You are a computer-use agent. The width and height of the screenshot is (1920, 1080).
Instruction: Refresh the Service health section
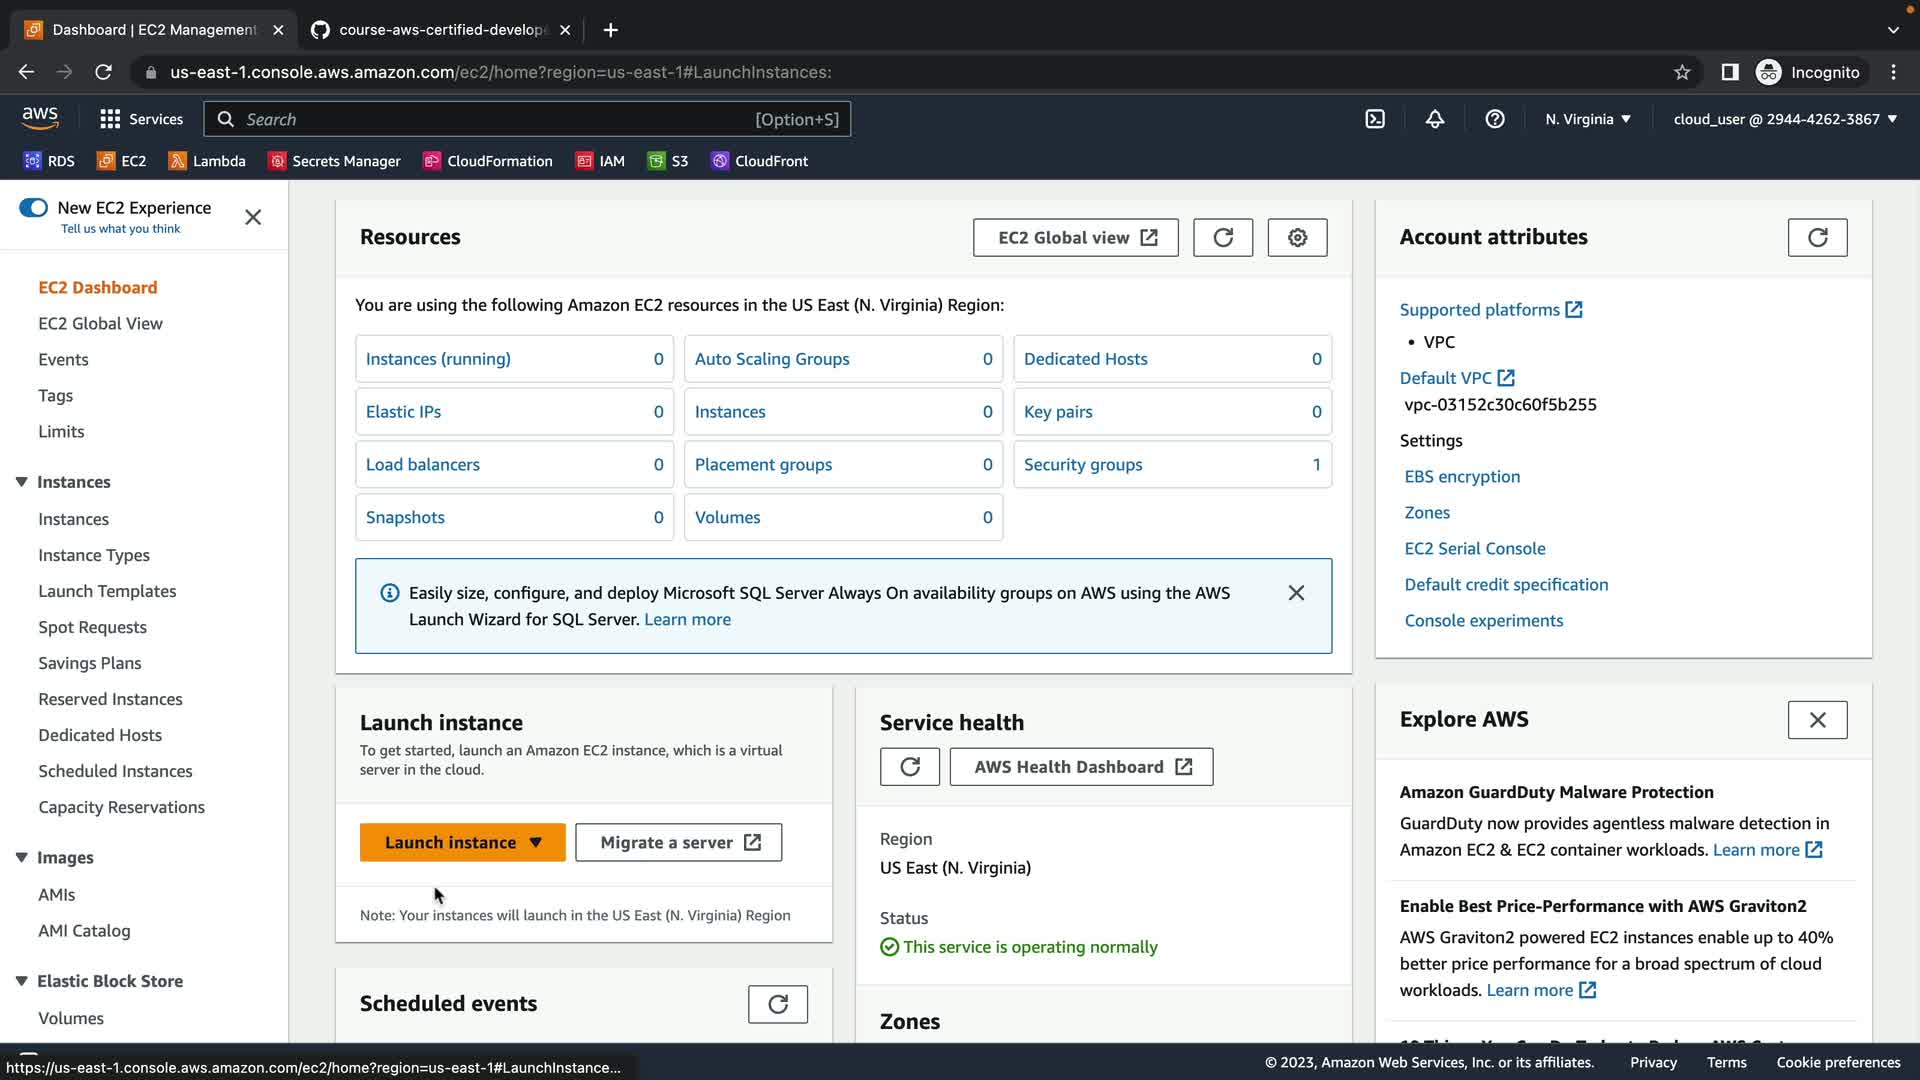(x=909, y=767)
